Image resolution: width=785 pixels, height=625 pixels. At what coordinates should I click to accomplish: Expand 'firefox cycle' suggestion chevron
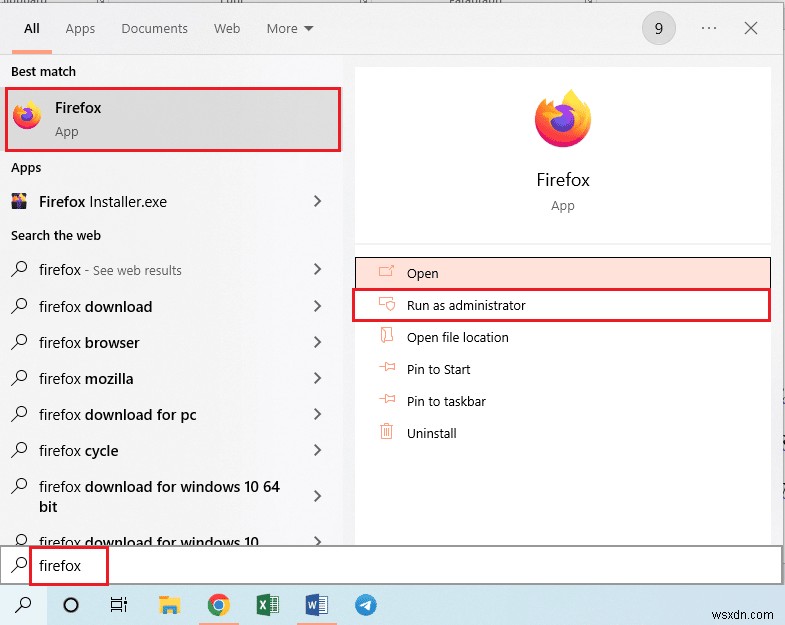317,450
